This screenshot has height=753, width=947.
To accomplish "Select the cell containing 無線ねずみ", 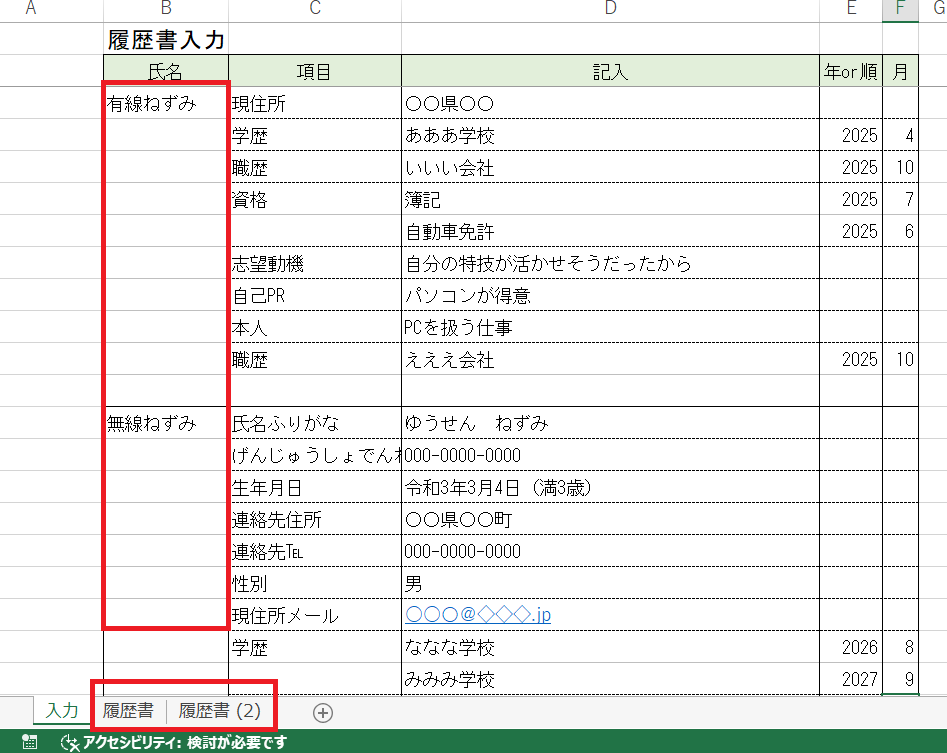I will [x=166, y=423].
